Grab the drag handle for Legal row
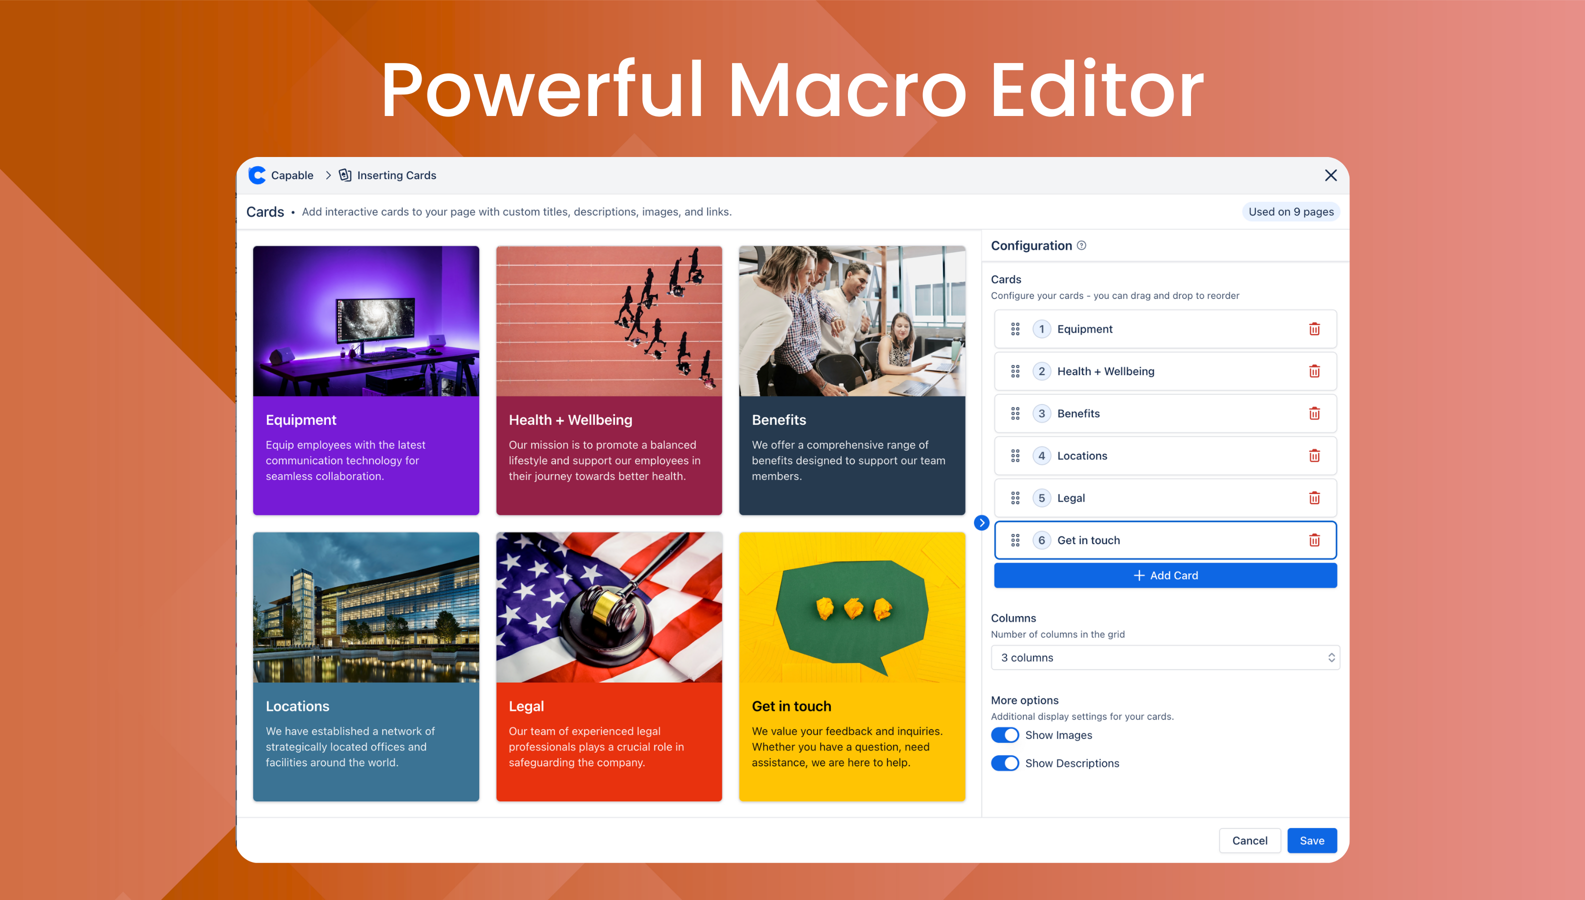Image resolution: width=1585 pixels, height=900 pixels. [1015, 498]
